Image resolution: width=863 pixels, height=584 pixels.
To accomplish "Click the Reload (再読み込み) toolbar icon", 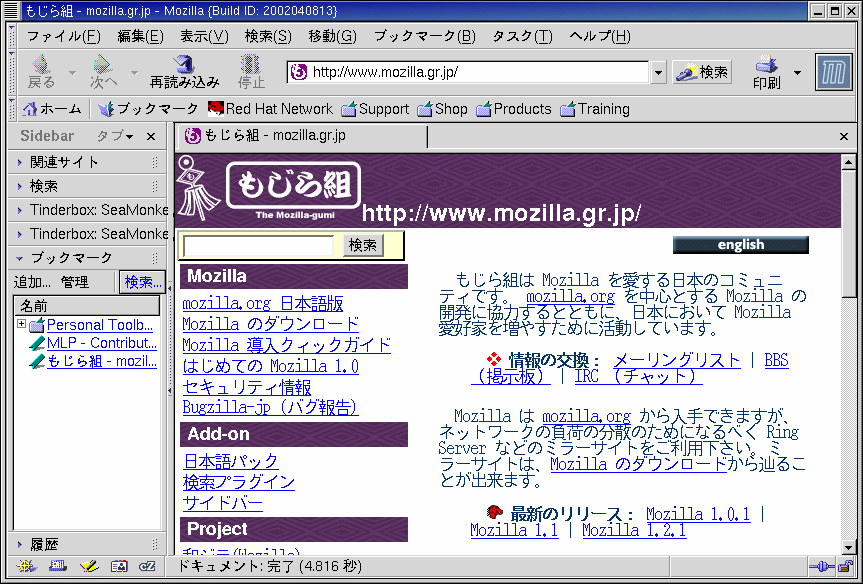I will (185, 64).
